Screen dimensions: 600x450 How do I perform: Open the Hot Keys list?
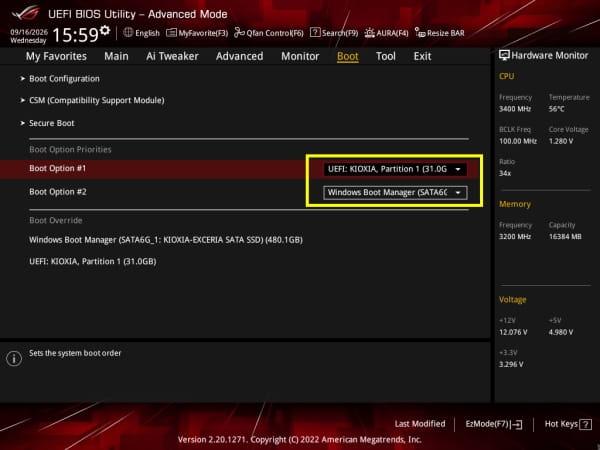(568, 424)
